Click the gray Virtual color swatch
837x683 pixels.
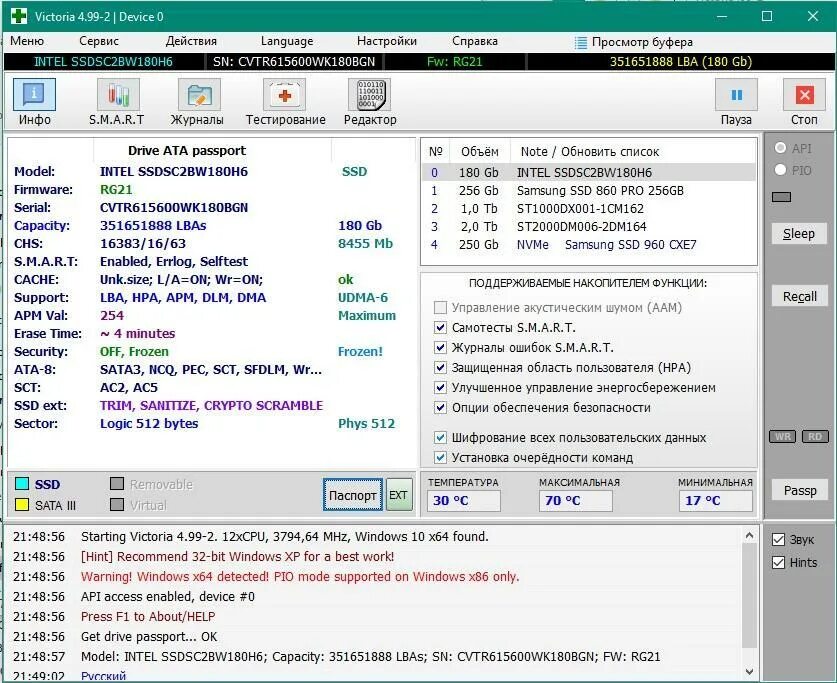(117, 504)
